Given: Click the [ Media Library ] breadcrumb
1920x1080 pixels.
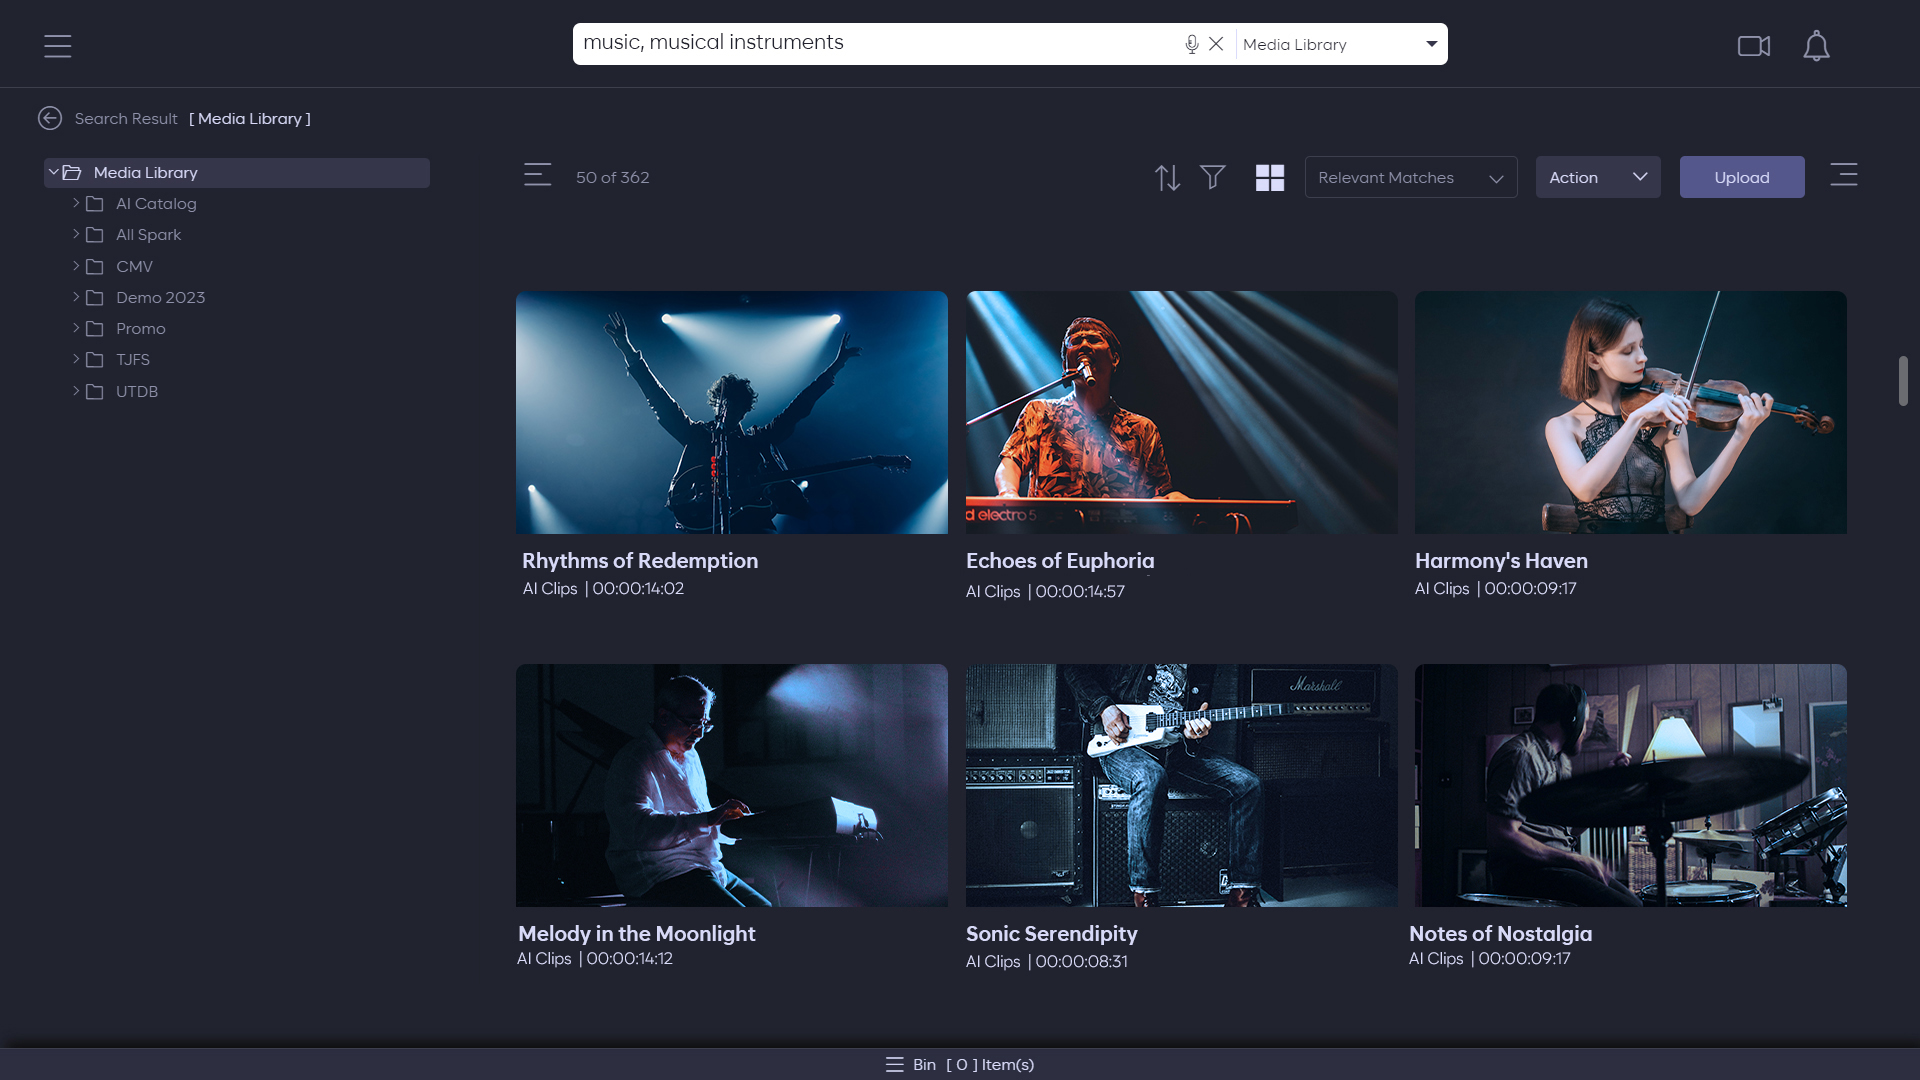Looking at the screenshot, I should (250, 119).
